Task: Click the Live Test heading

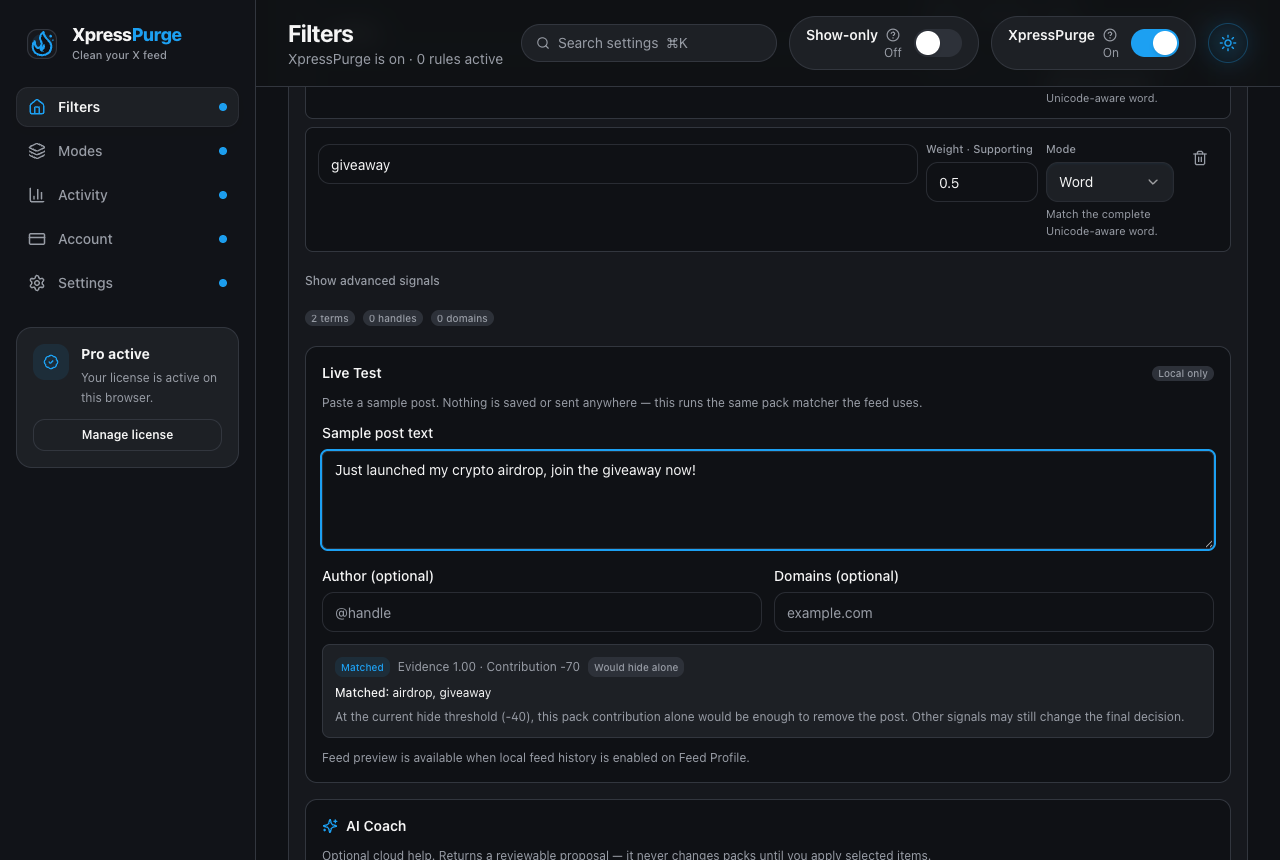Action: [x=352, y=373]
